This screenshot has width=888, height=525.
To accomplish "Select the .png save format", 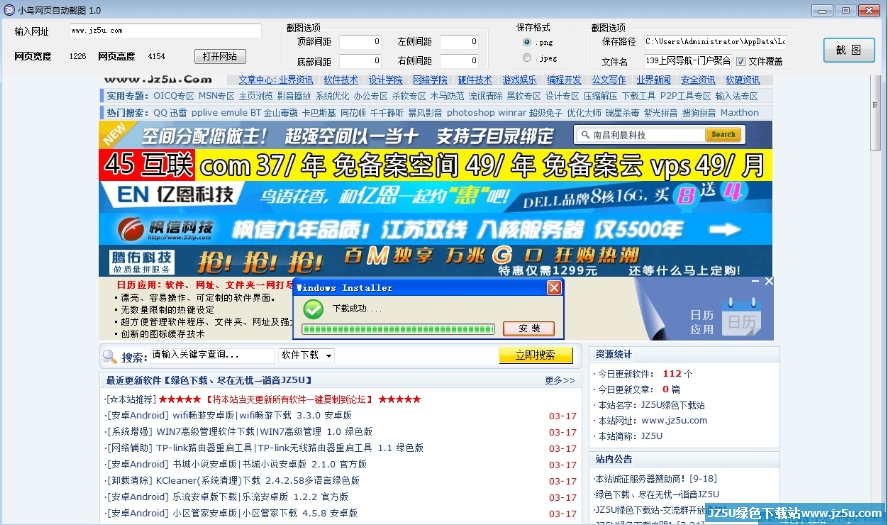I will [527, 42].
